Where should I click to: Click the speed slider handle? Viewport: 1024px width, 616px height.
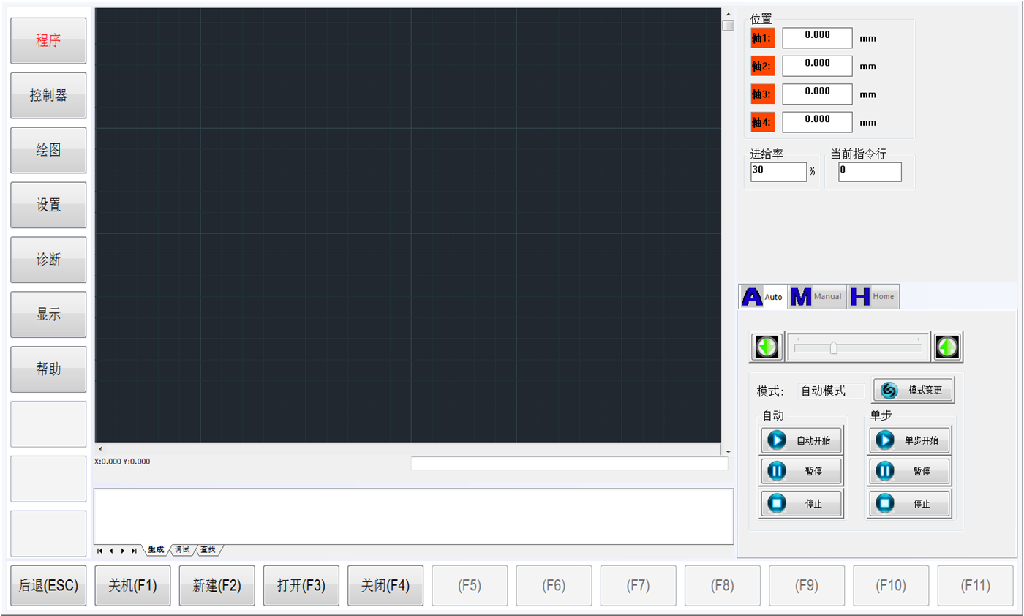pos(833,348)
